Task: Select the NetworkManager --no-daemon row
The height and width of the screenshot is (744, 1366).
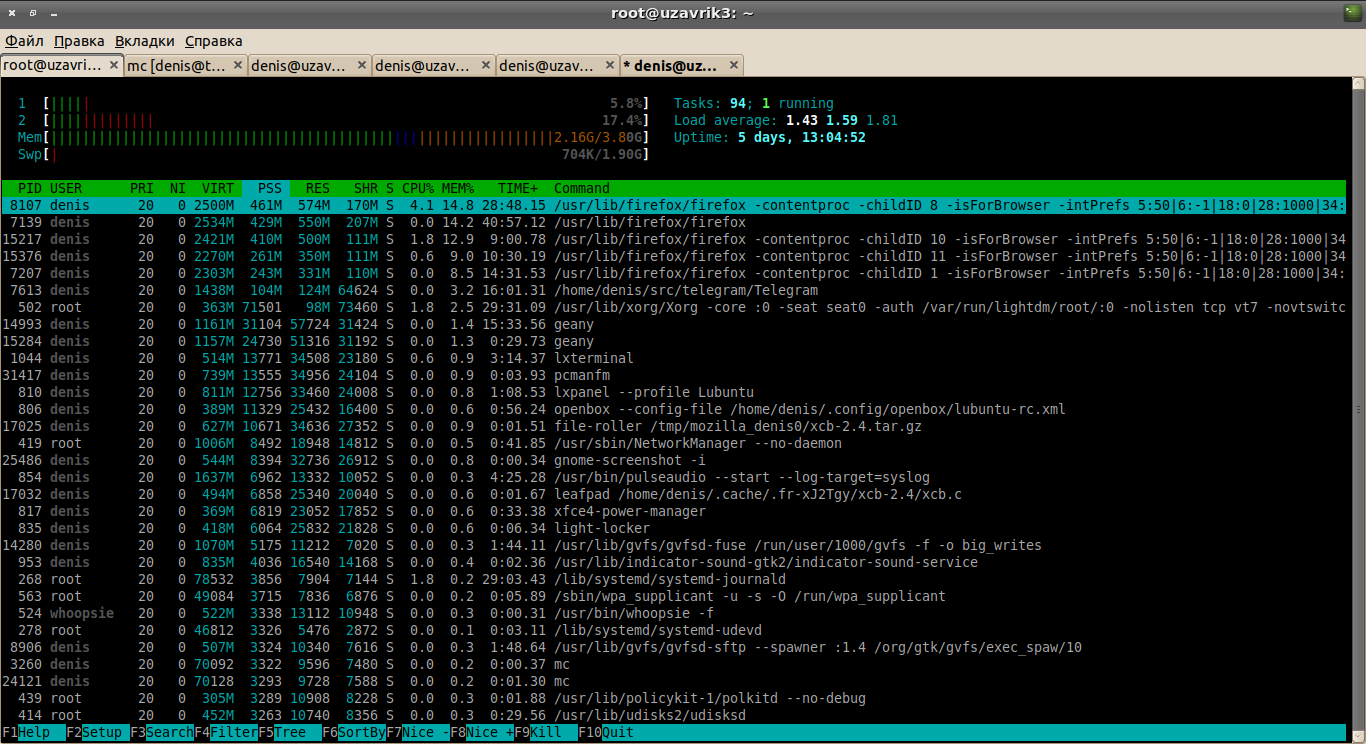Action: pyautogui.click(x=673, y=443)
